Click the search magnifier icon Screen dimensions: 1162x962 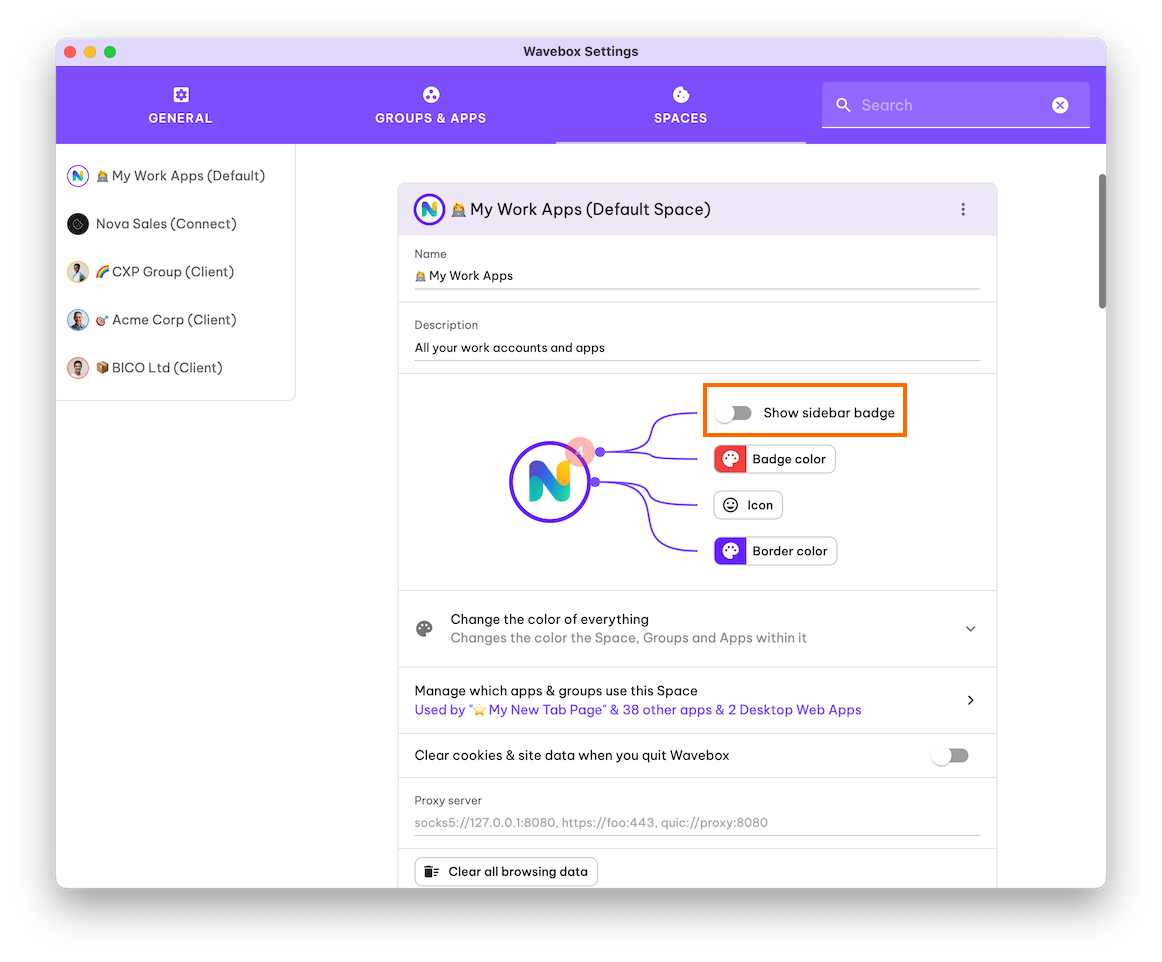click(843, 105)
